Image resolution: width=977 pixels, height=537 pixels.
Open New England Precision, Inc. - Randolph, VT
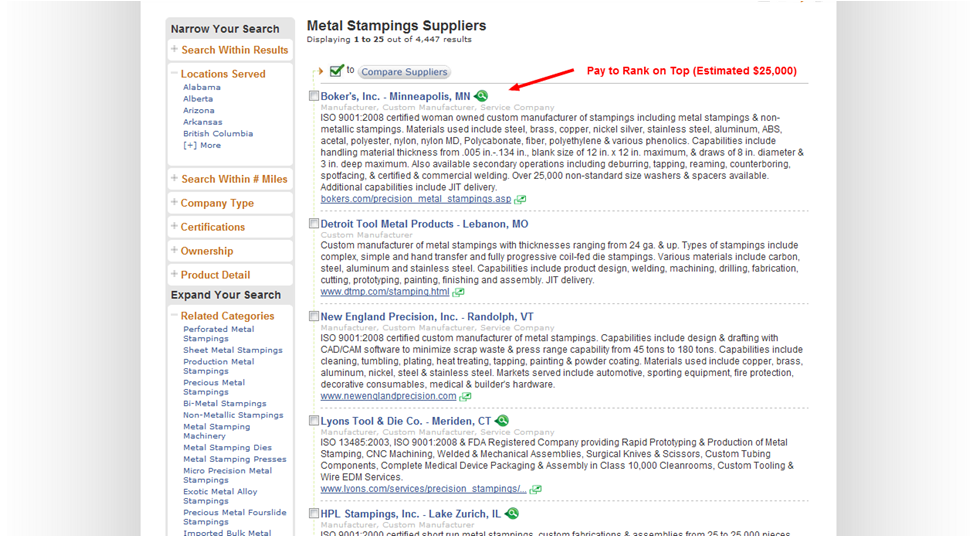click(427, 317)
